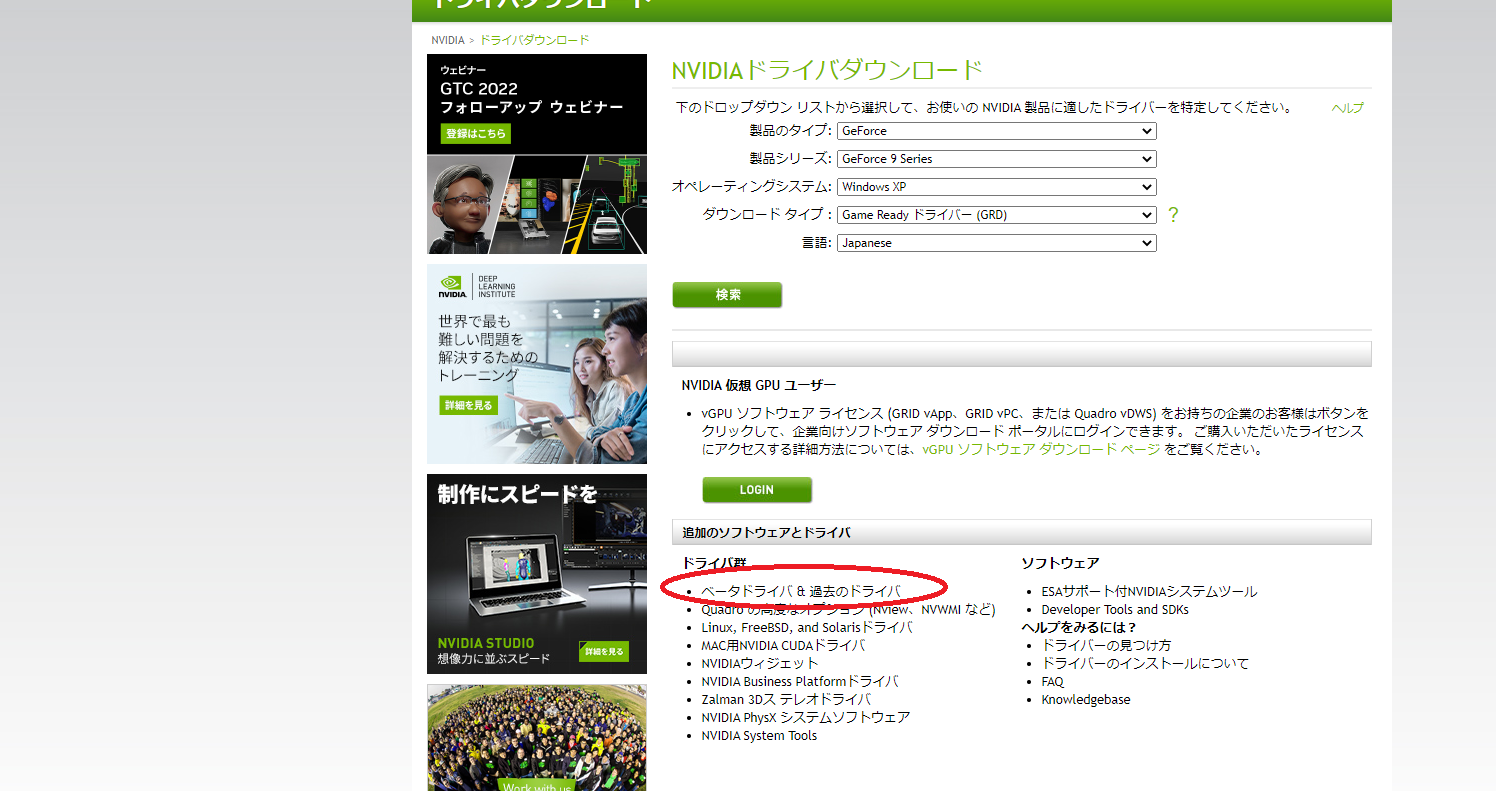Image resolution: width=1496 pixels, height=791 pixels.
Task: Click the 登録はこちら button on GTC banner
Action: [476, 133]
